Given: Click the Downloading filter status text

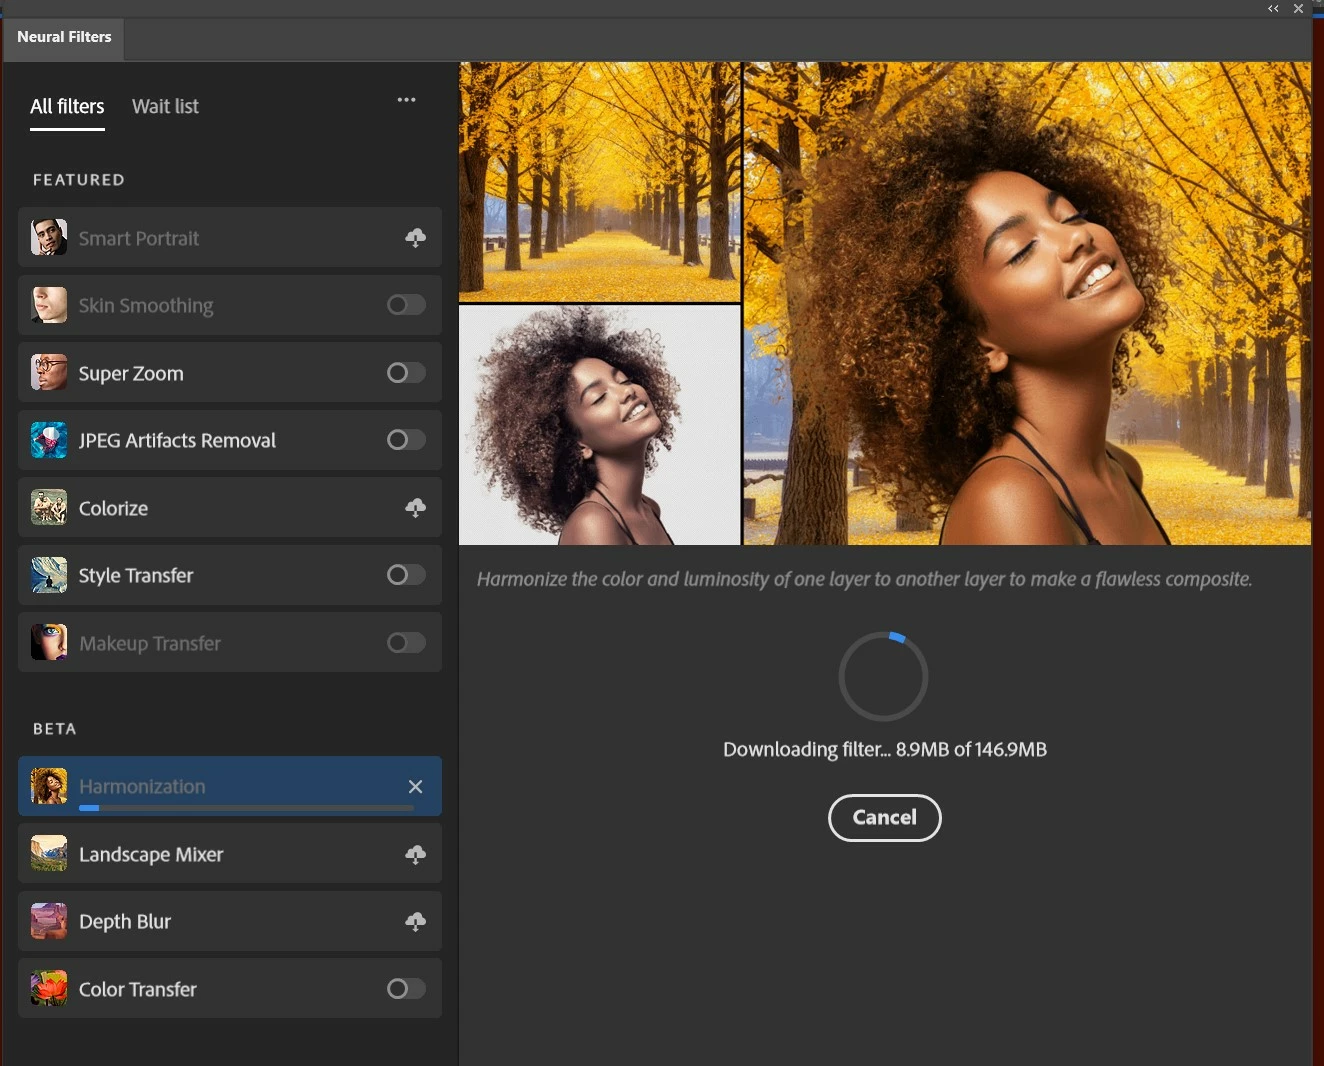Looking at the screenshot, I should [x=885, y=750].
